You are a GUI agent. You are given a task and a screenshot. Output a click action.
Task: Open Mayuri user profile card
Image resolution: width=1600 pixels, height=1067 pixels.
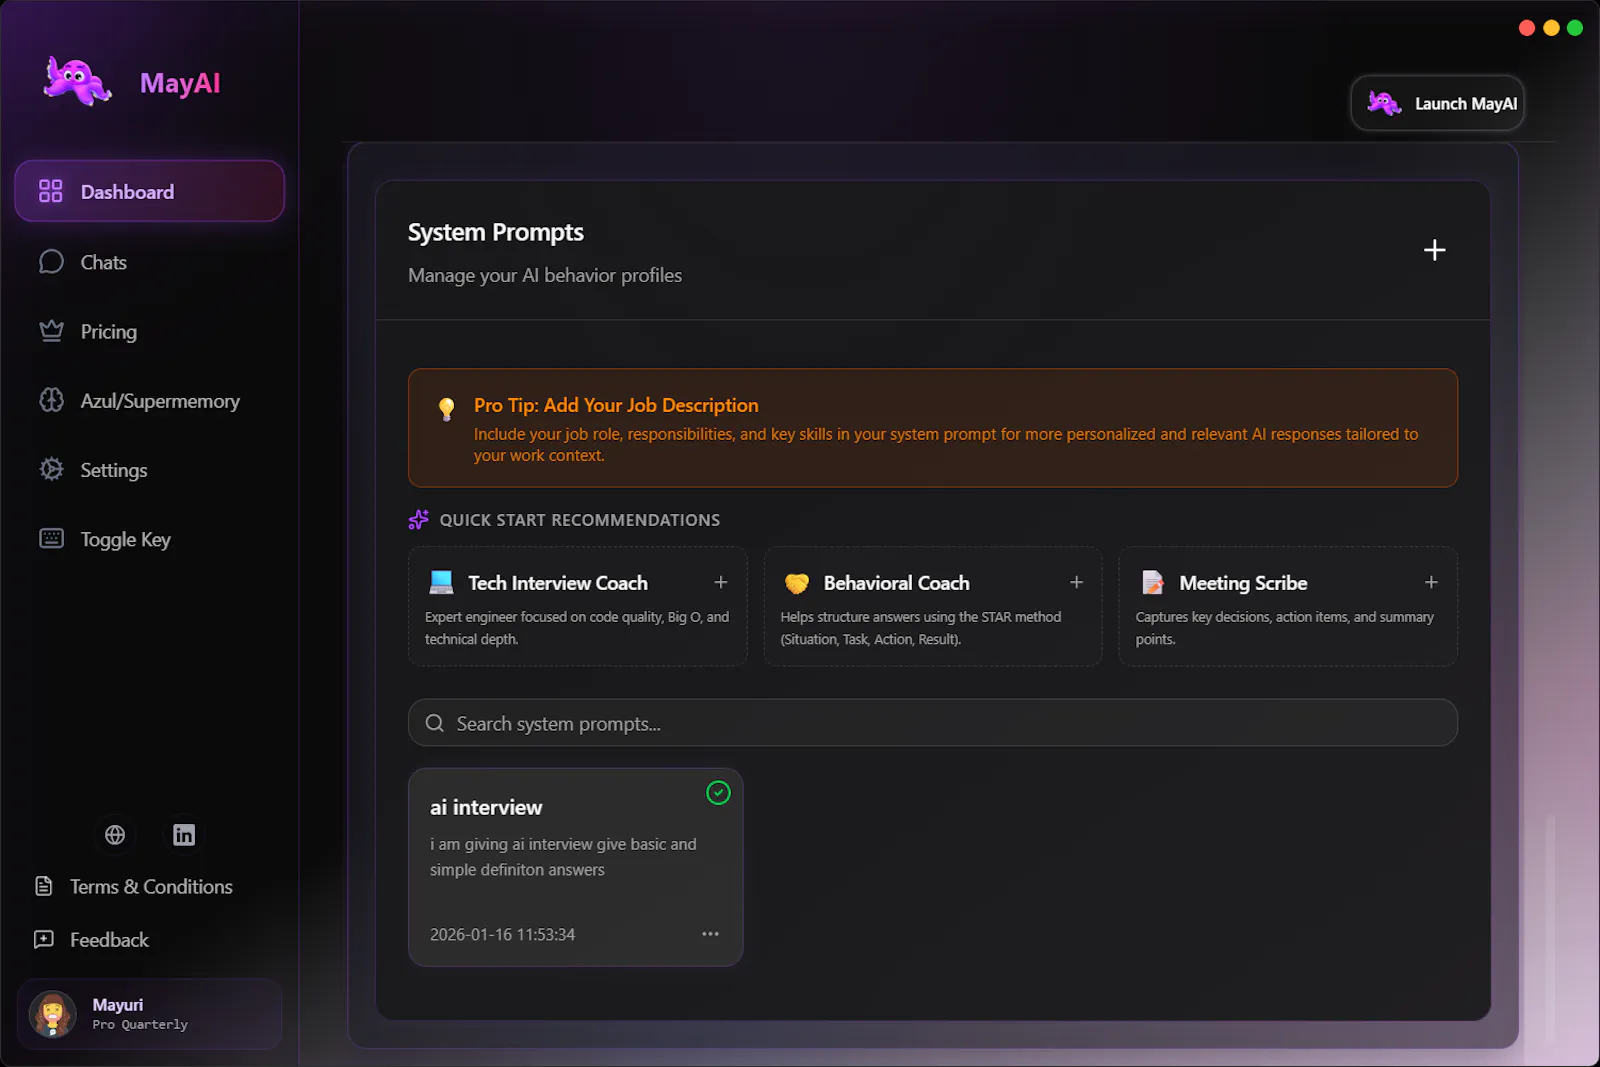click(x=150, y=1014)
